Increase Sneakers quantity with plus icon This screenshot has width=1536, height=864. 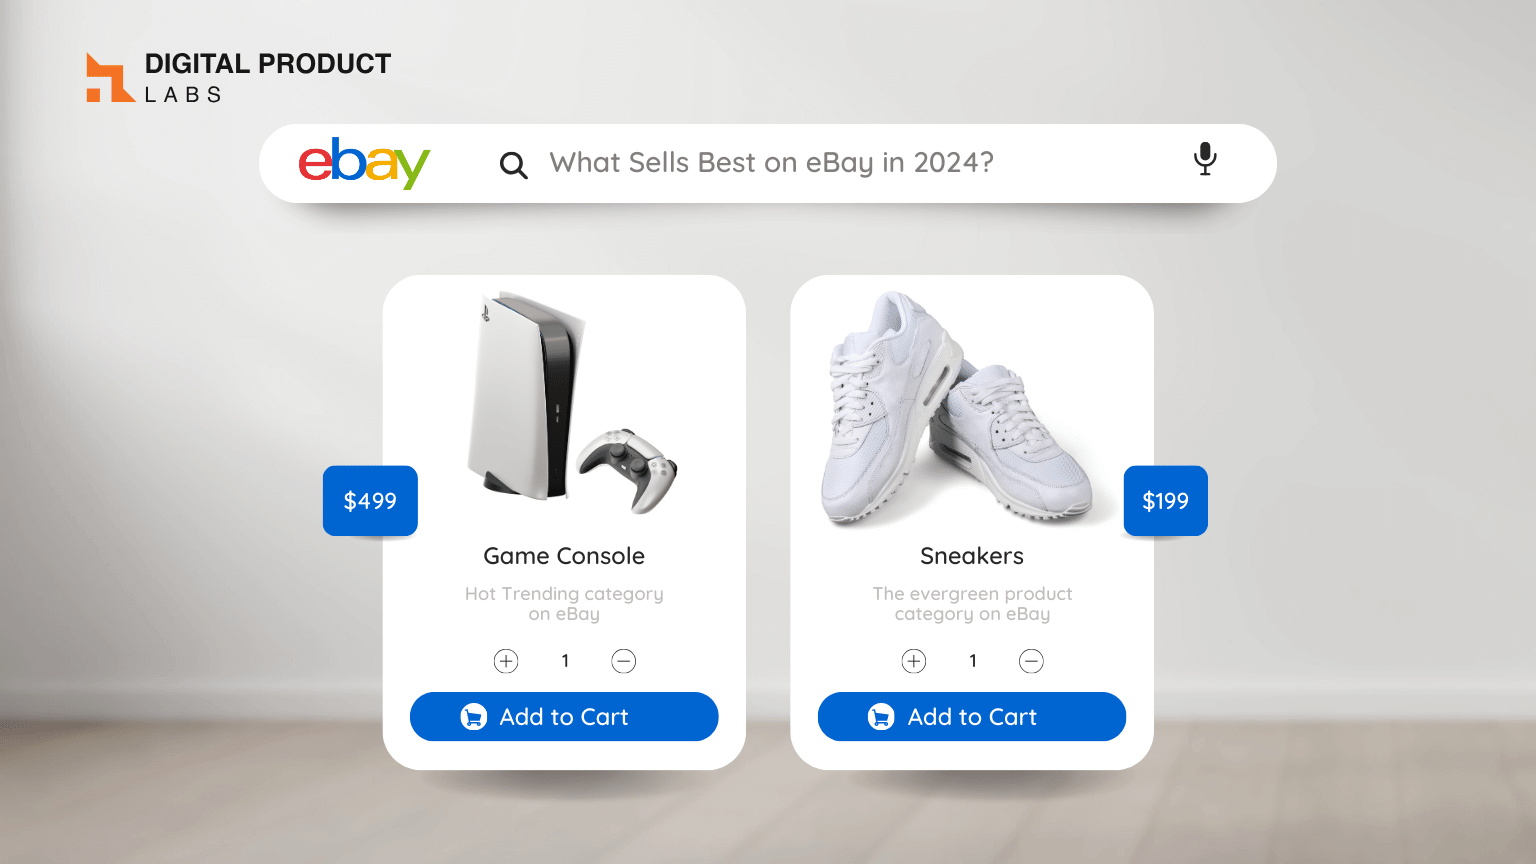[914, 661]
